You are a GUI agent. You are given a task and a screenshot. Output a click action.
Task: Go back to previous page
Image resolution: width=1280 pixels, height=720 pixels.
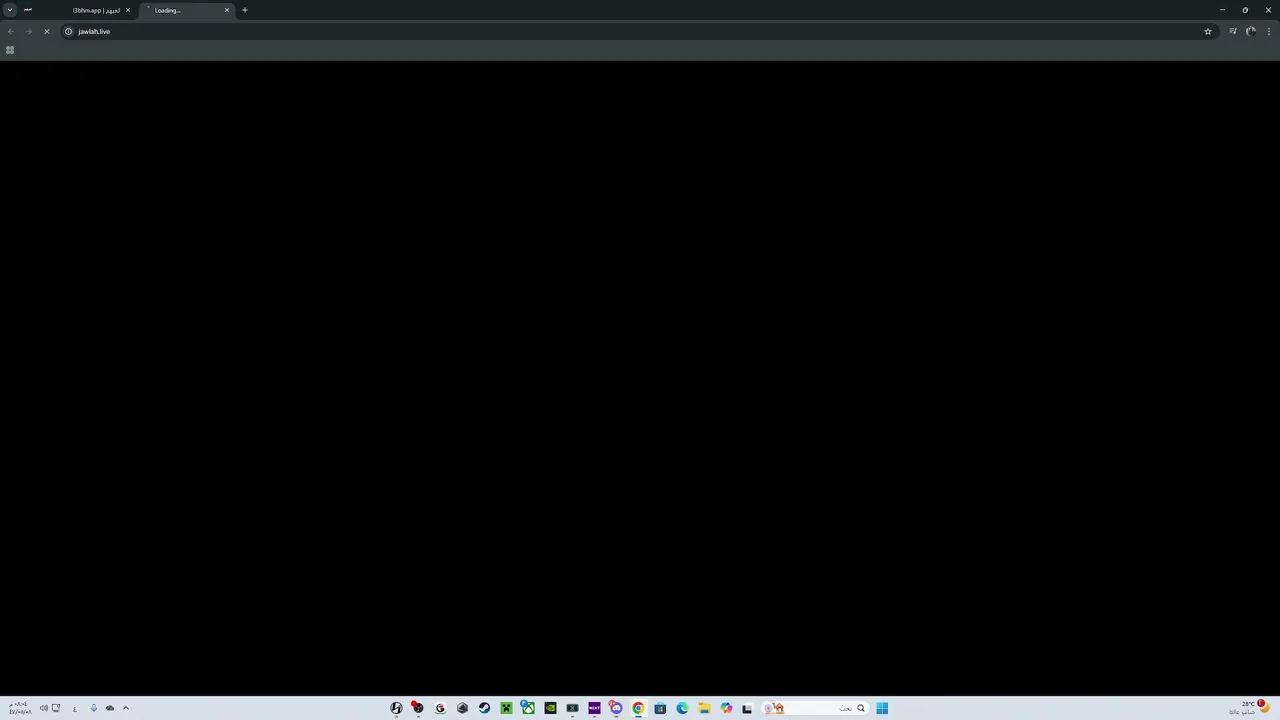[x=10, y=31]
